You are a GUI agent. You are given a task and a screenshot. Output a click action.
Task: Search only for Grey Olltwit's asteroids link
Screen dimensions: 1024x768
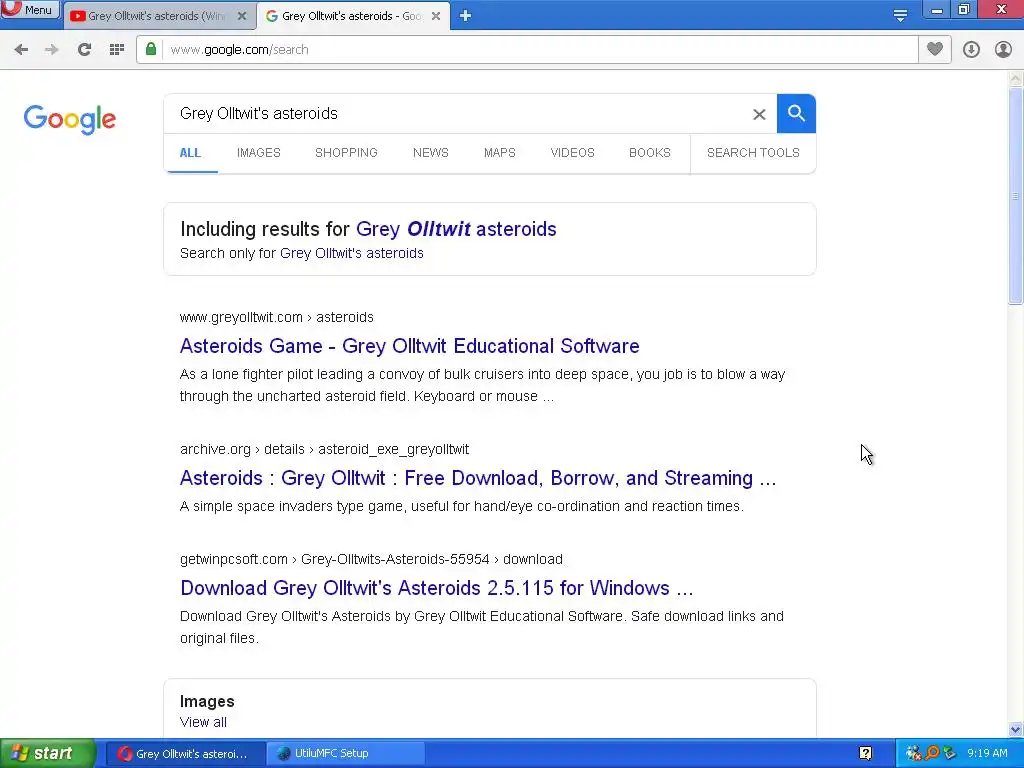point(351,253)
